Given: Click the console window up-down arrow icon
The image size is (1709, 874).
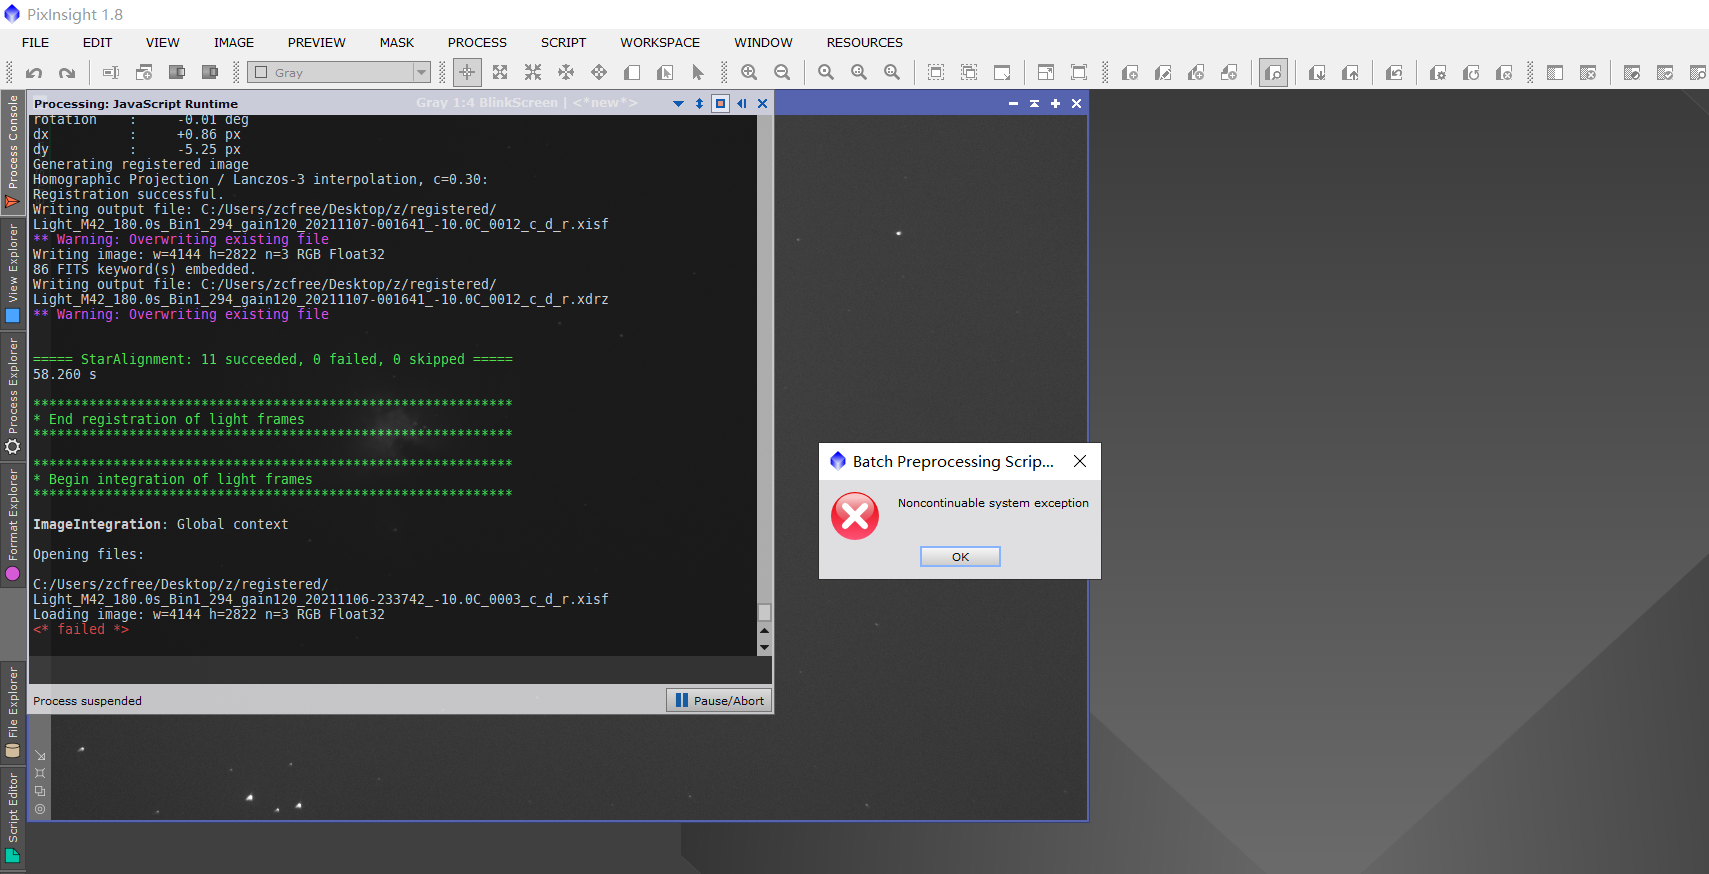Looking at the screenshot, I should click(x=699, y=103).
